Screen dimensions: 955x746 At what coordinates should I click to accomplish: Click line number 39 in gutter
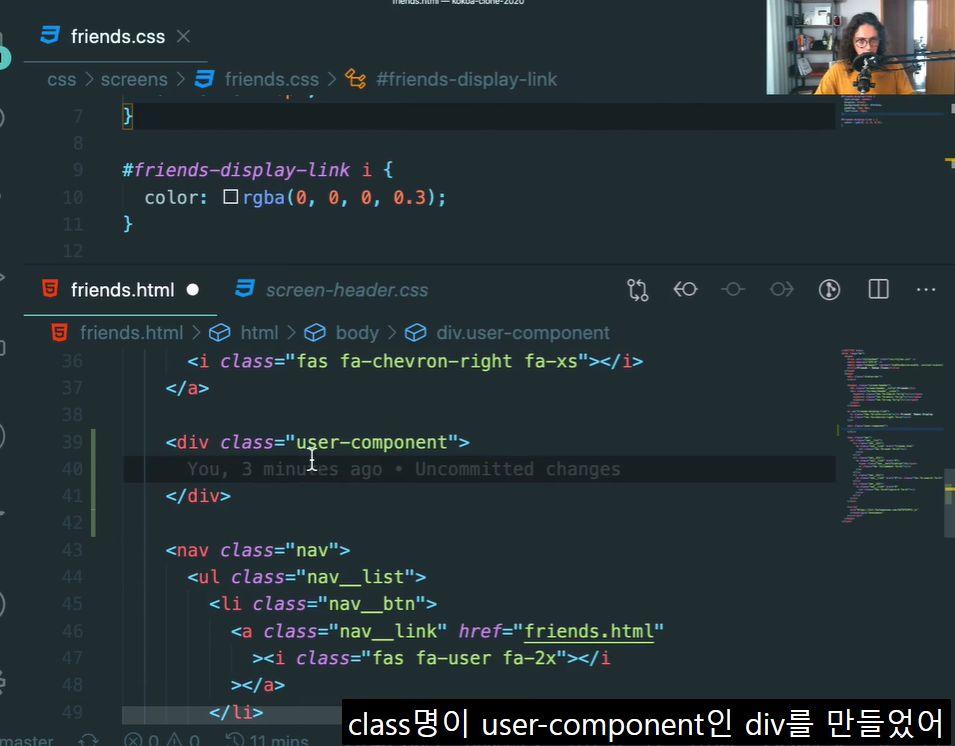72,442
